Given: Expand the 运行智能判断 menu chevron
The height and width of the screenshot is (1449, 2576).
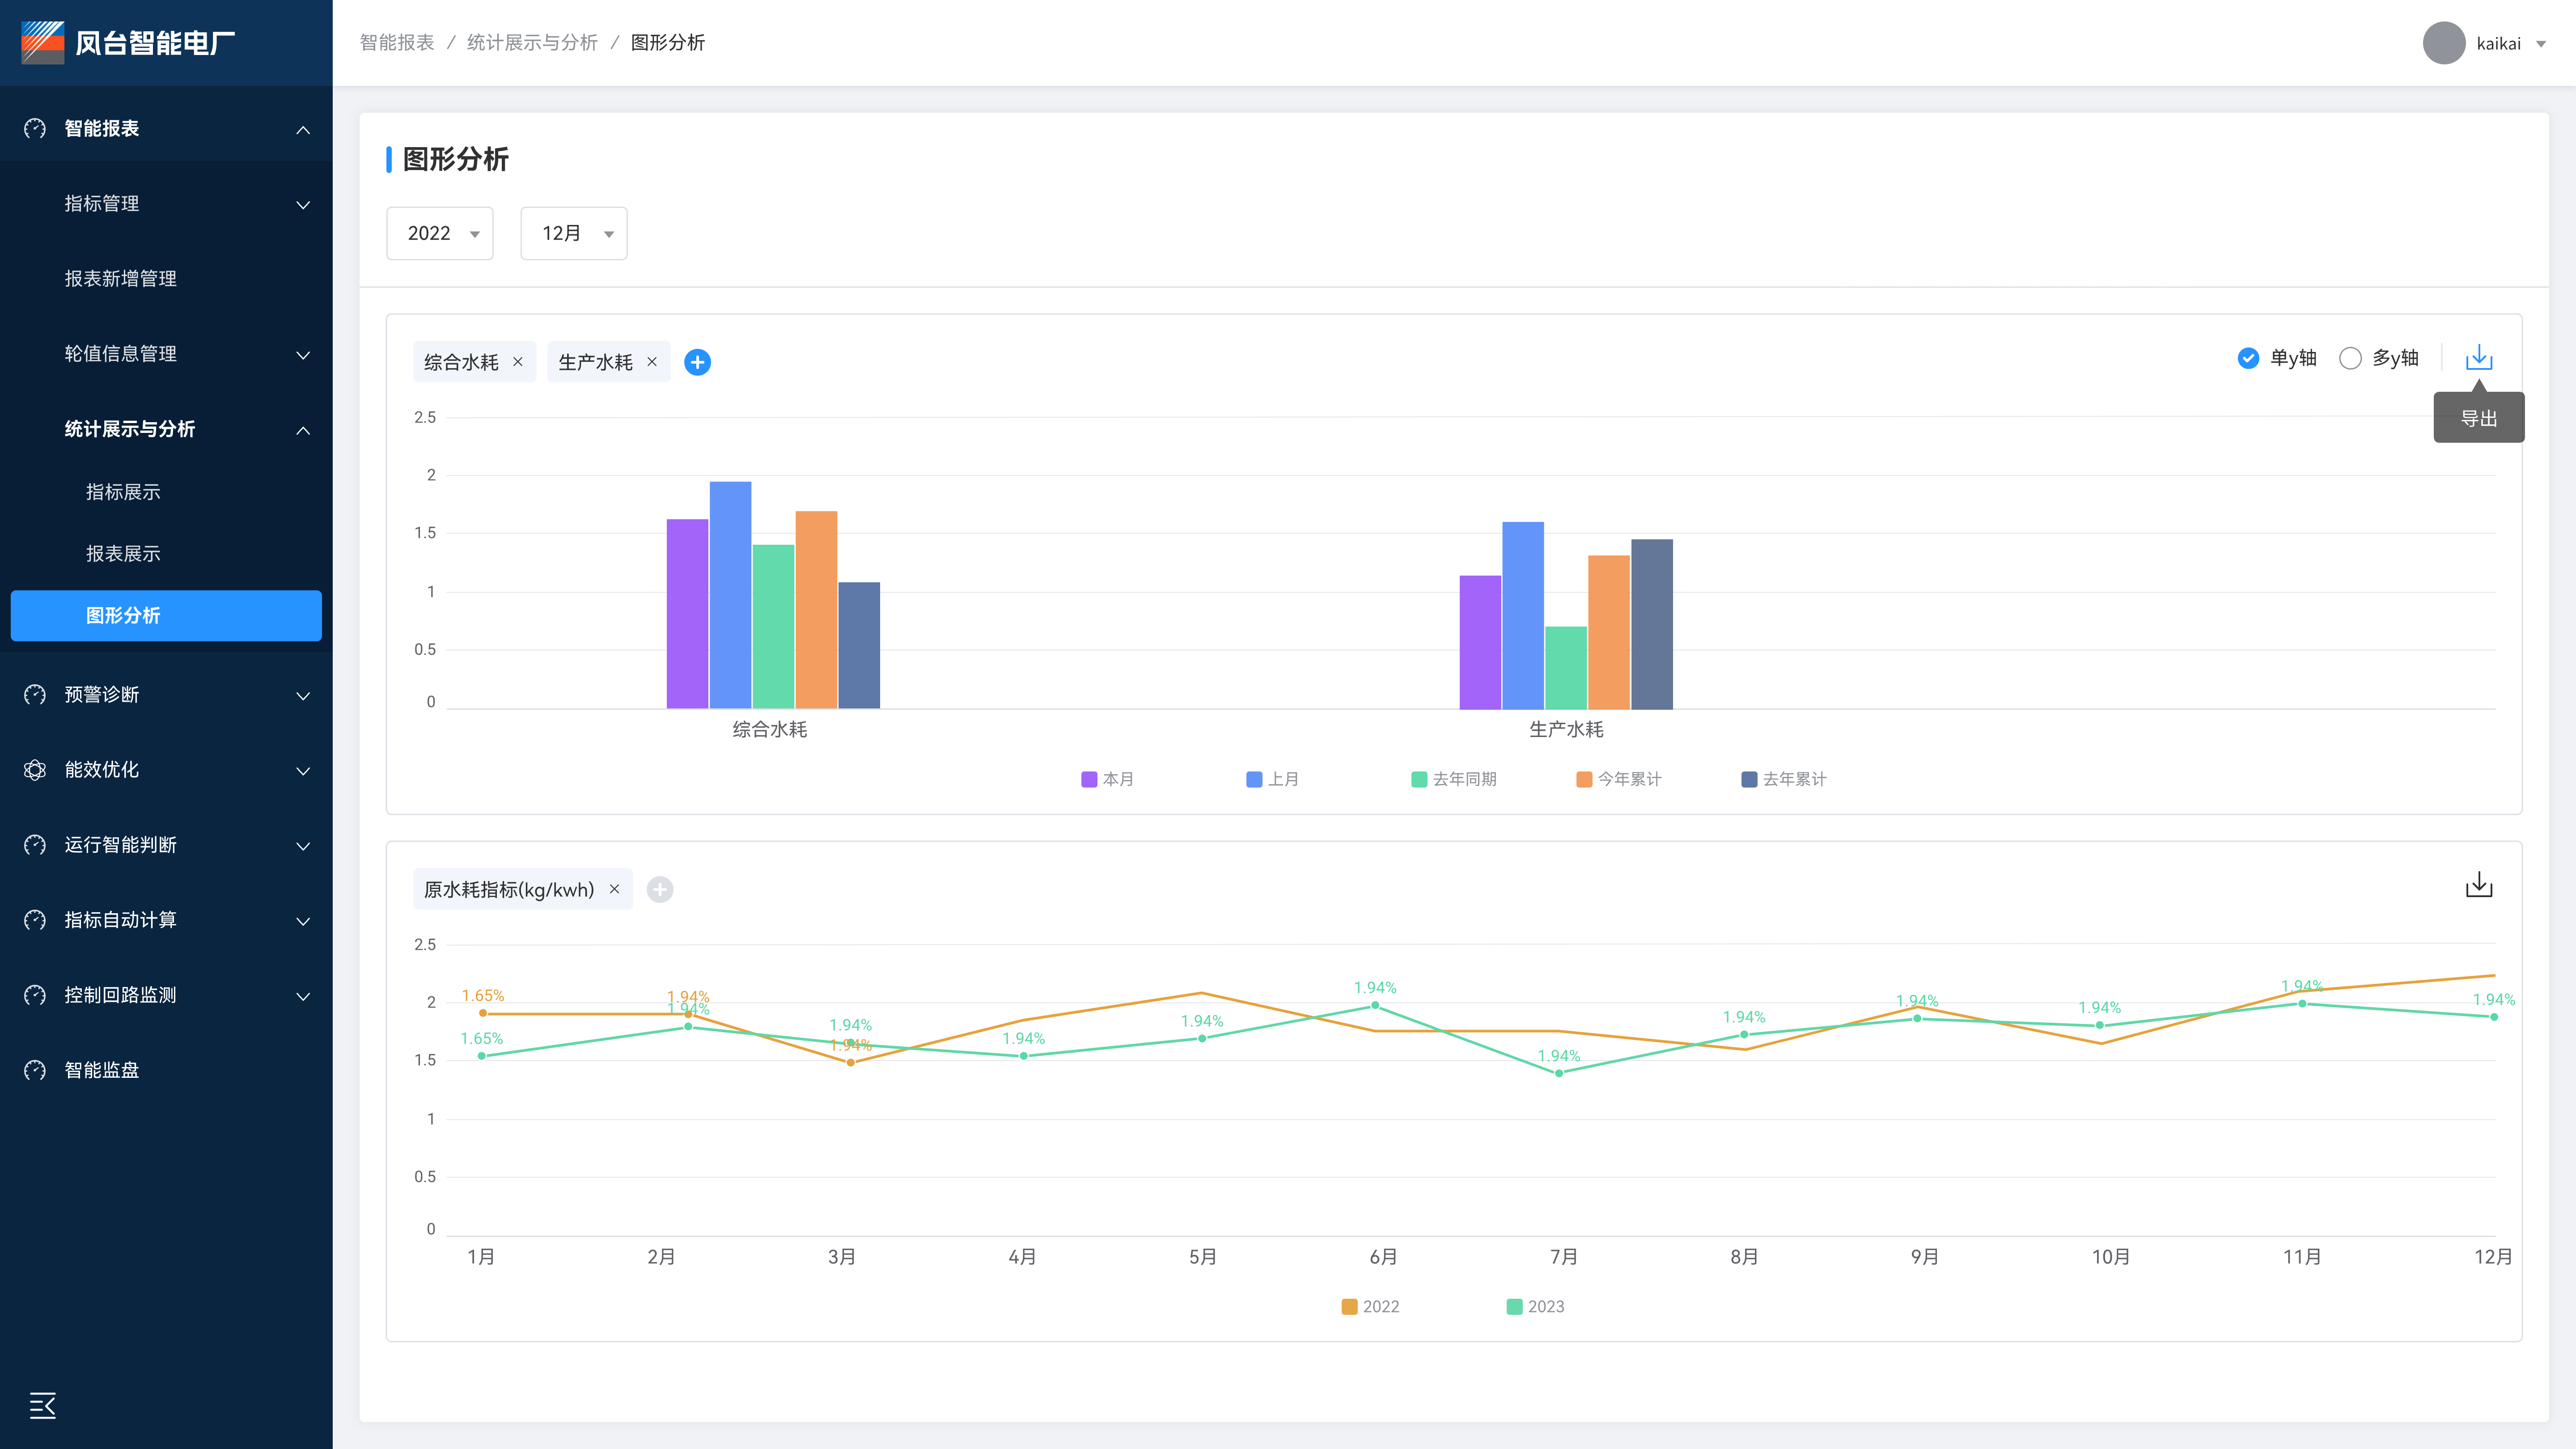Looking at the screenshot, I should [x=303, y=846].
